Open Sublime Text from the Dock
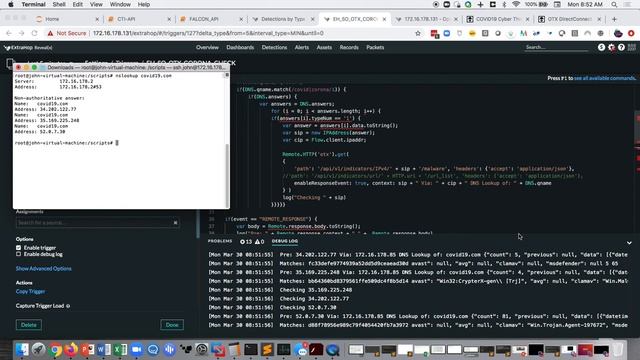This screenshot has width=640, height=360. [267, 349]
